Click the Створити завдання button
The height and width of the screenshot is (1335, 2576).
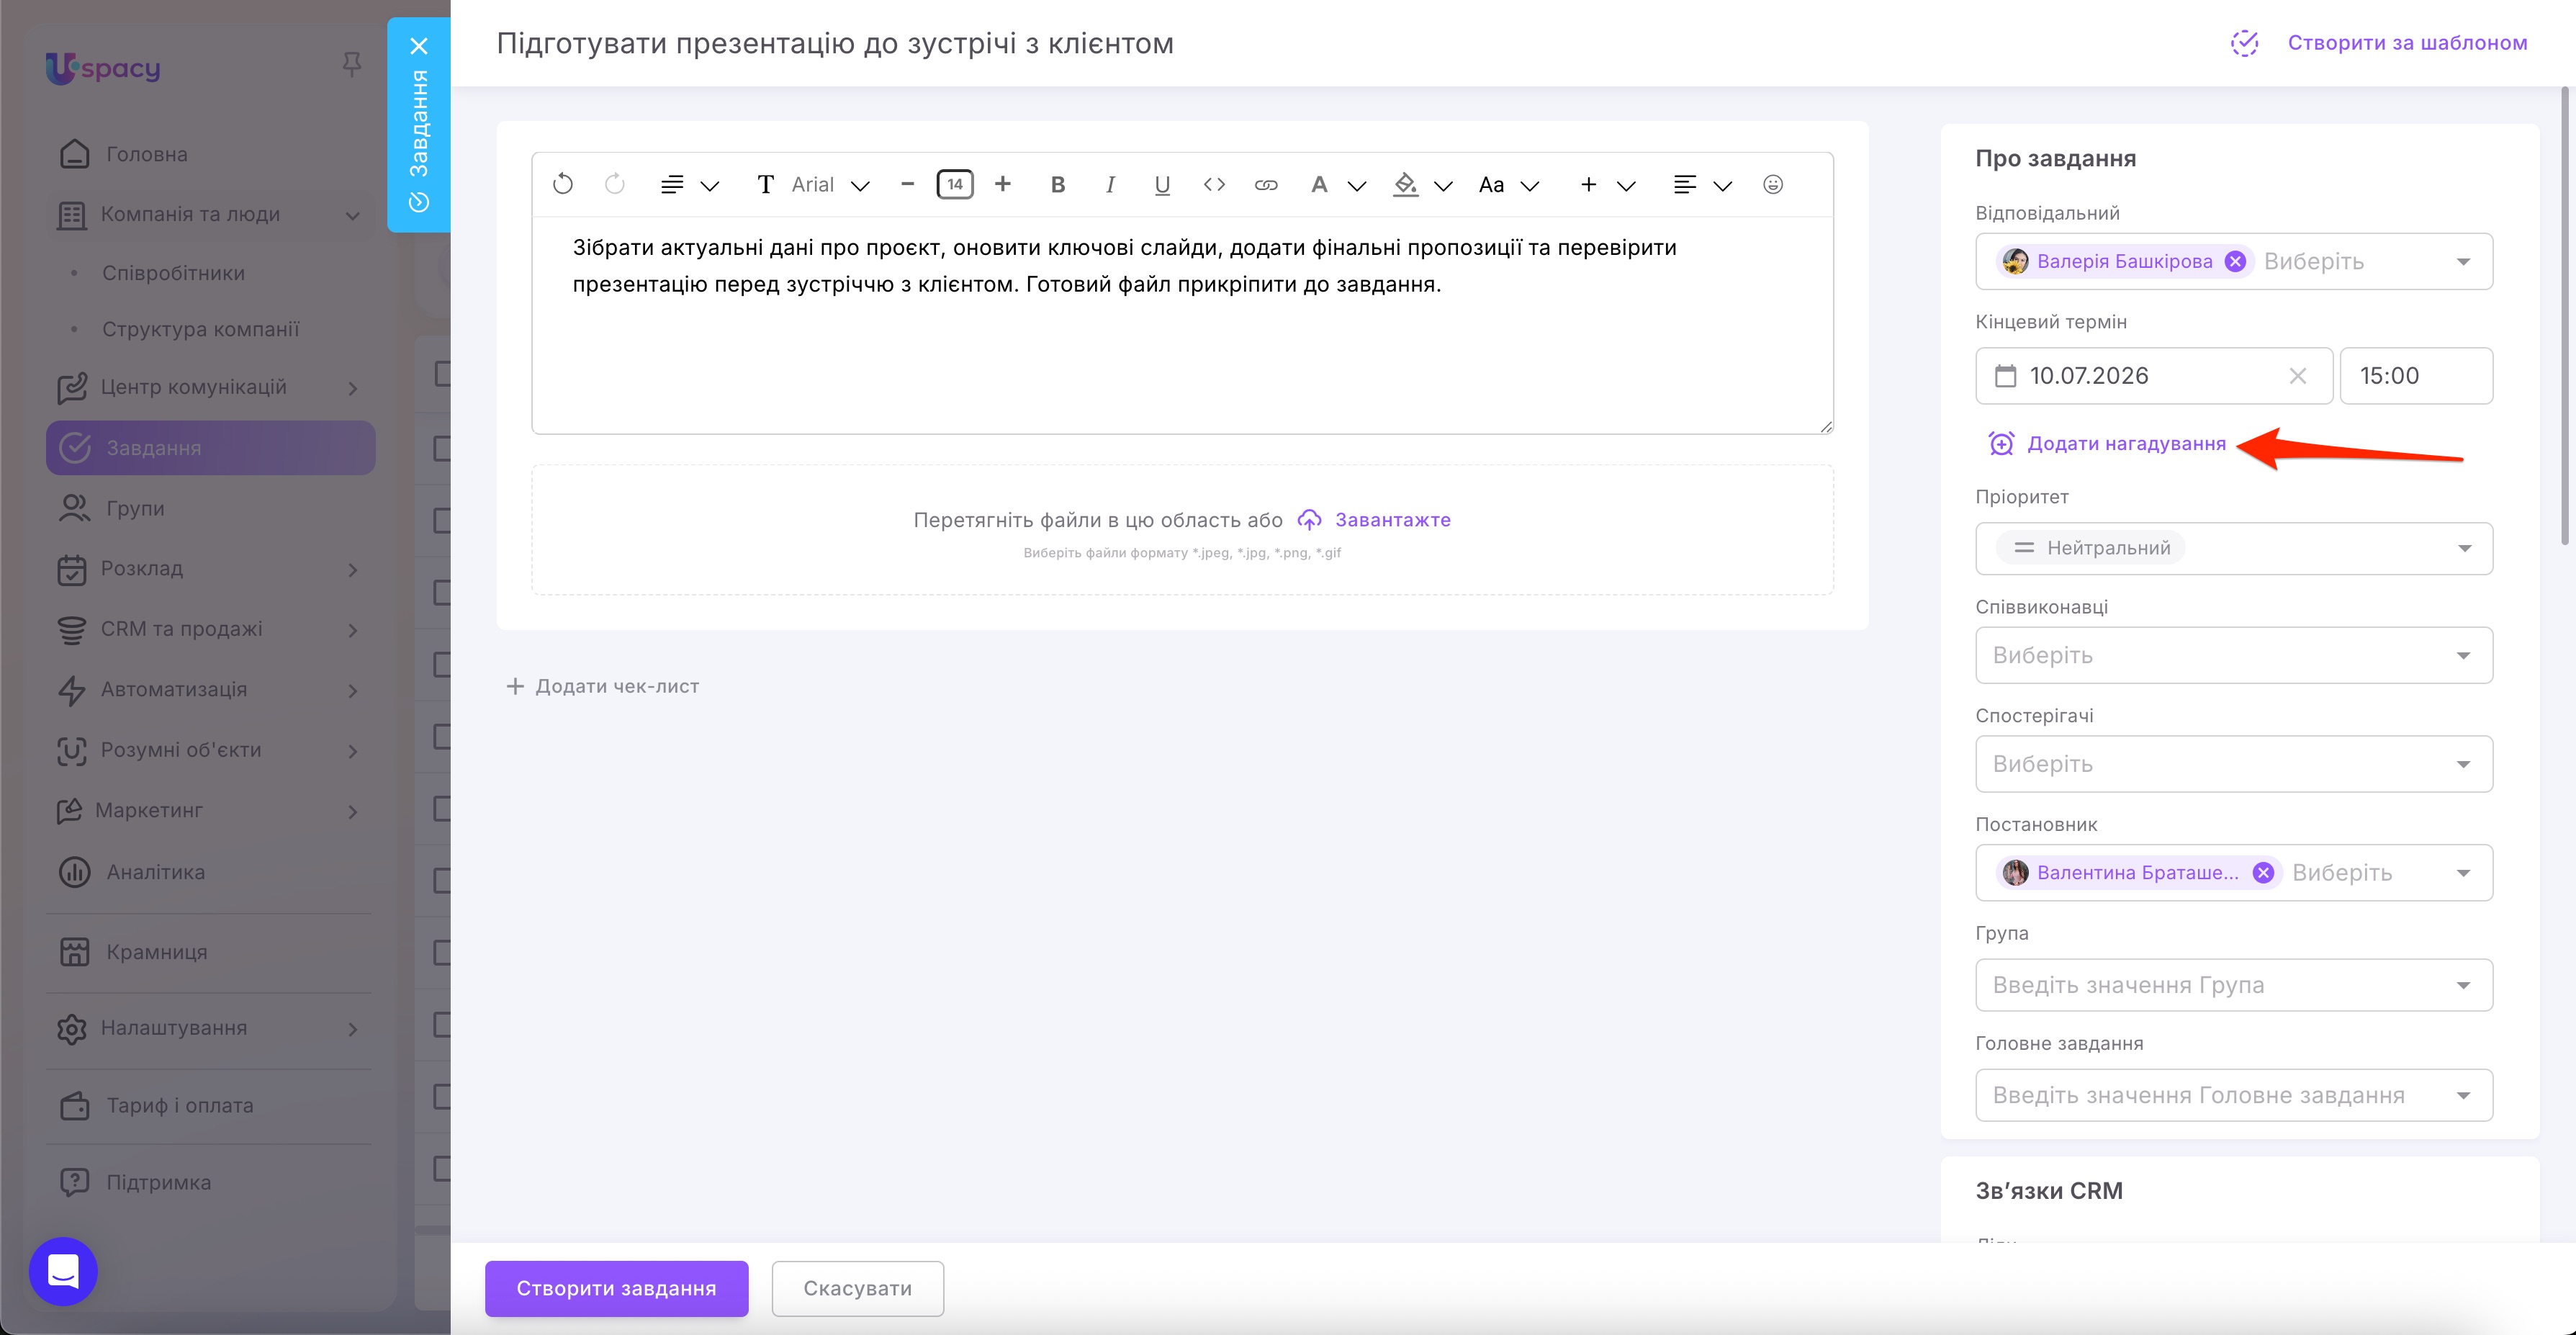pos(616,1288)
